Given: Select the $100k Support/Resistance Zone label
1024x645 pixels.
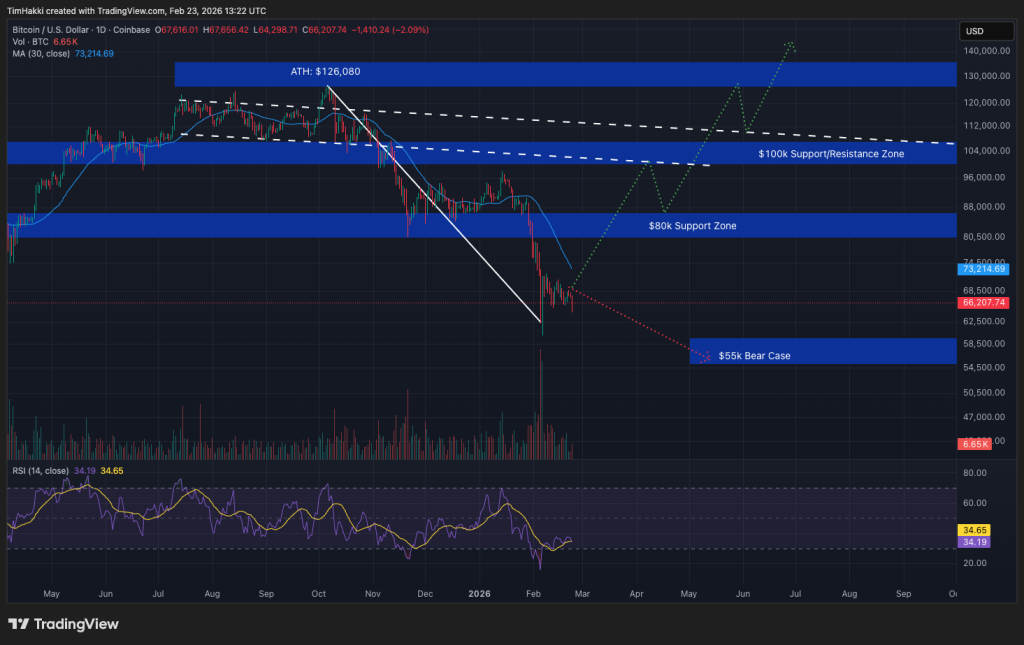Looking at the screenshot, I should (x=832, y=154).
